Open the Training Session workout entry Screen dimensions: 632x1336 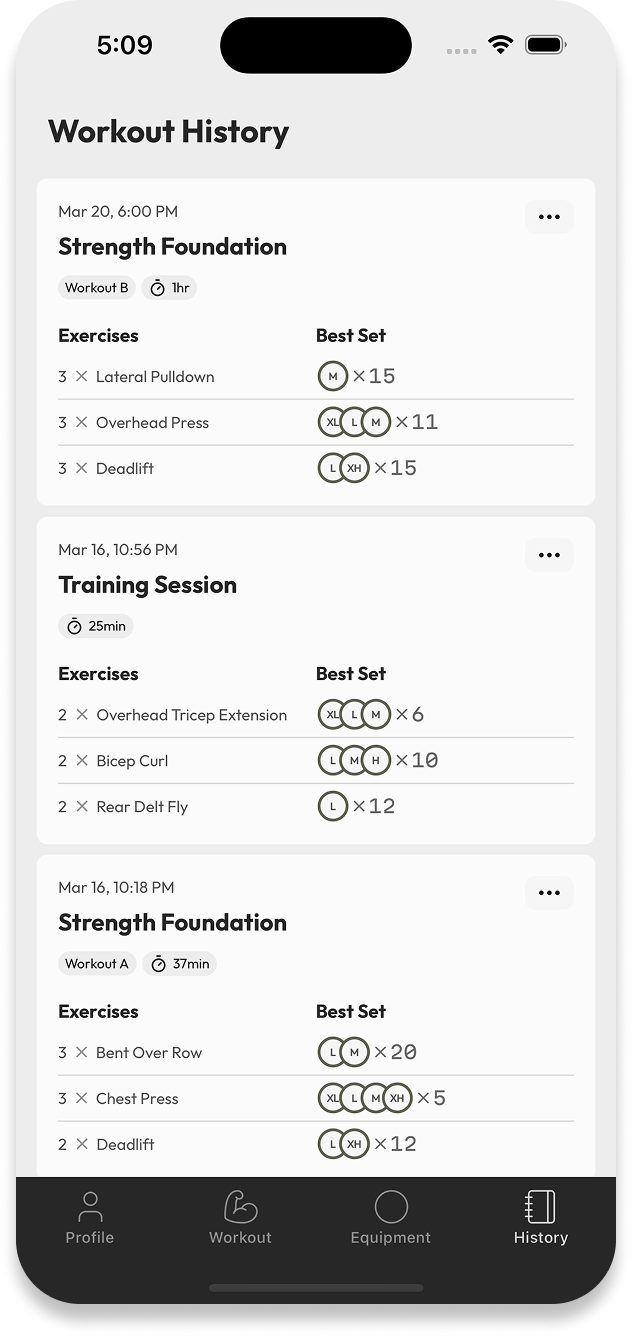[x=147, y=585]
